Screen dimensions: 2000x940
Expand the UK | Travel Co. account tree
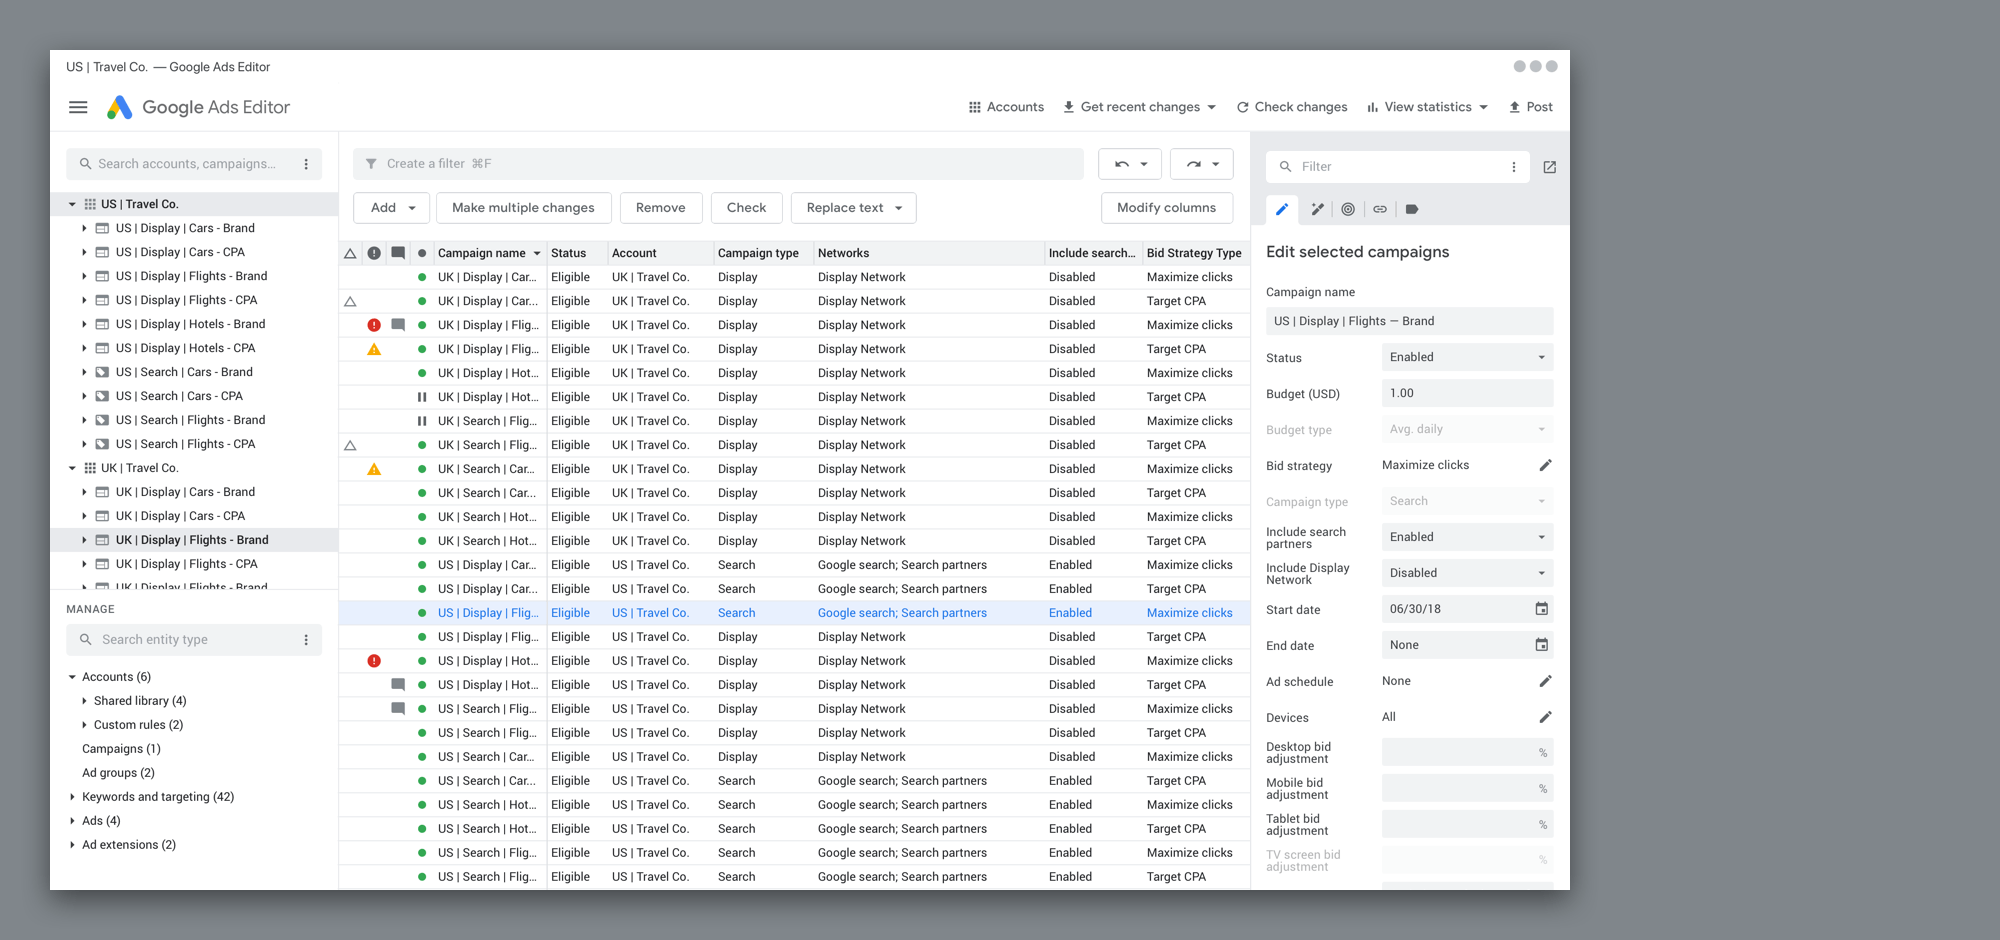[71, 467]
